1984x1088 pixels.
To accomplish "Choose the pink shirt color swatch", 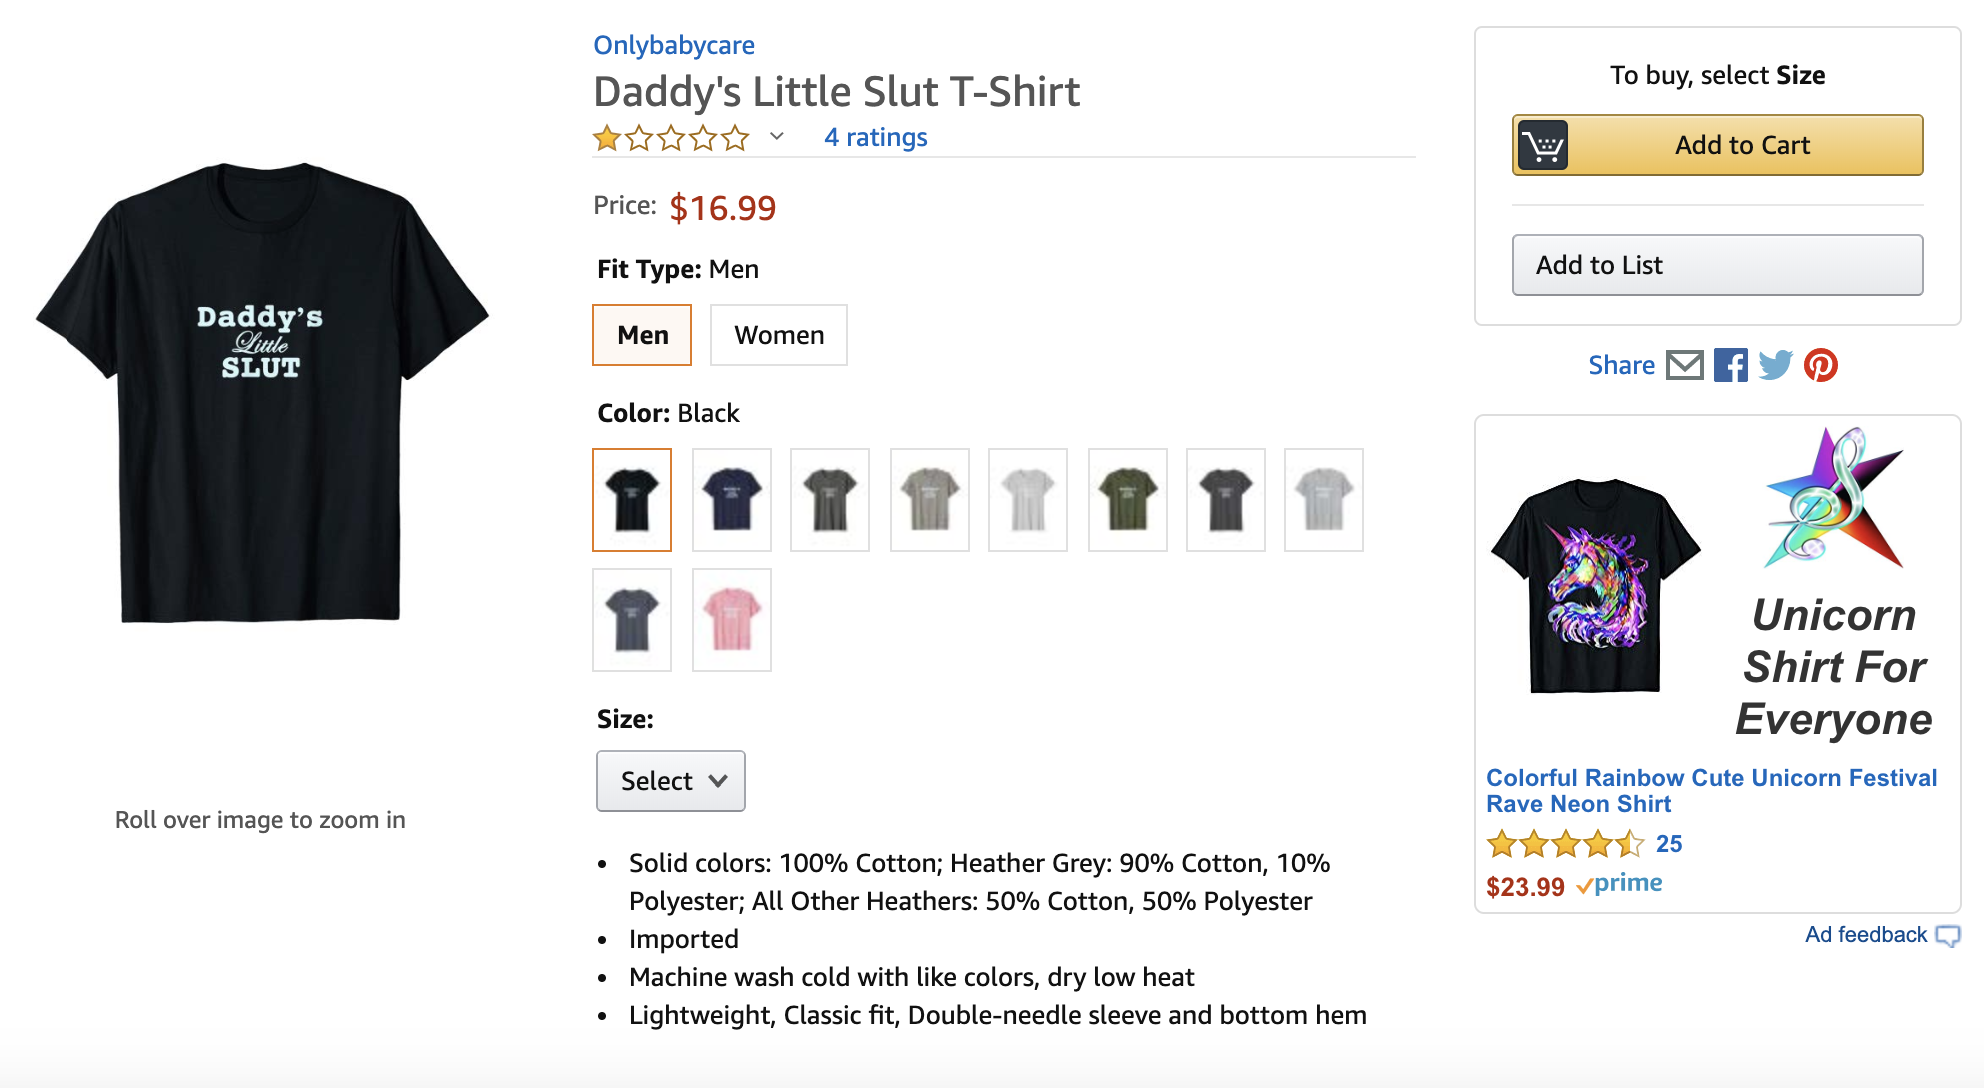I will 732,620.
